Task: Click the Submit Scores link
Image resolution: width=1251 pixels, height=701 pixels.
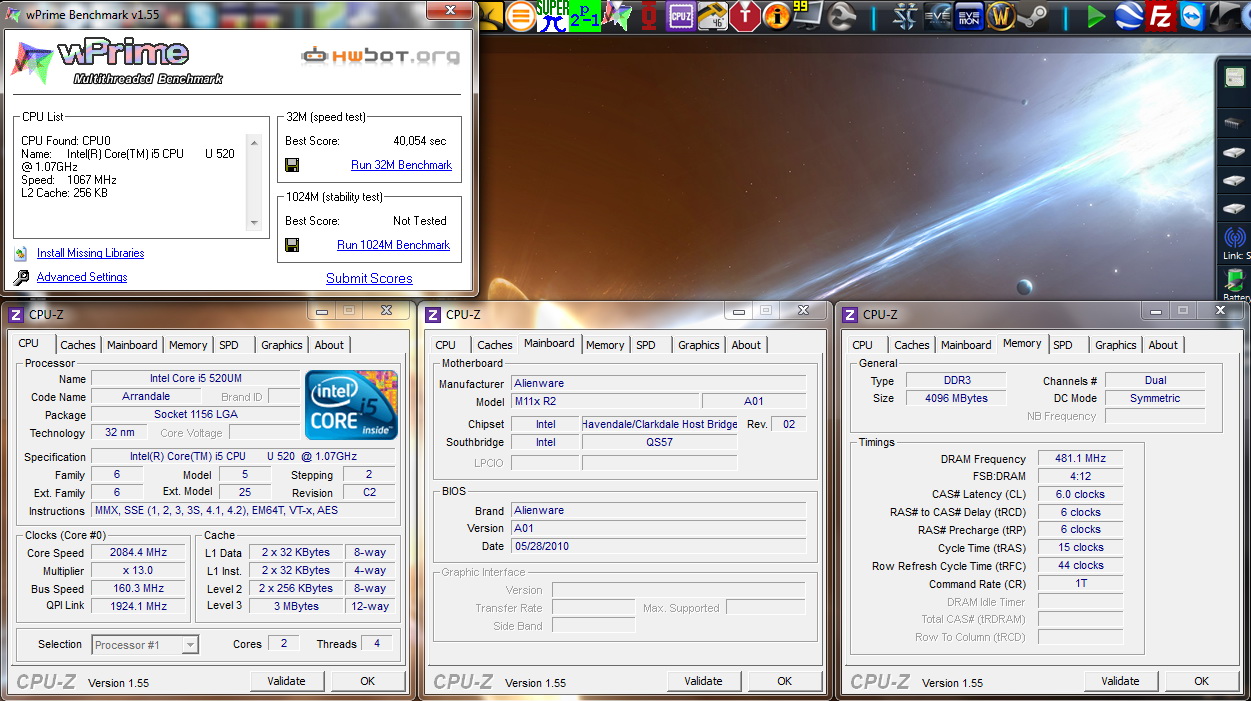Action: 369,278
